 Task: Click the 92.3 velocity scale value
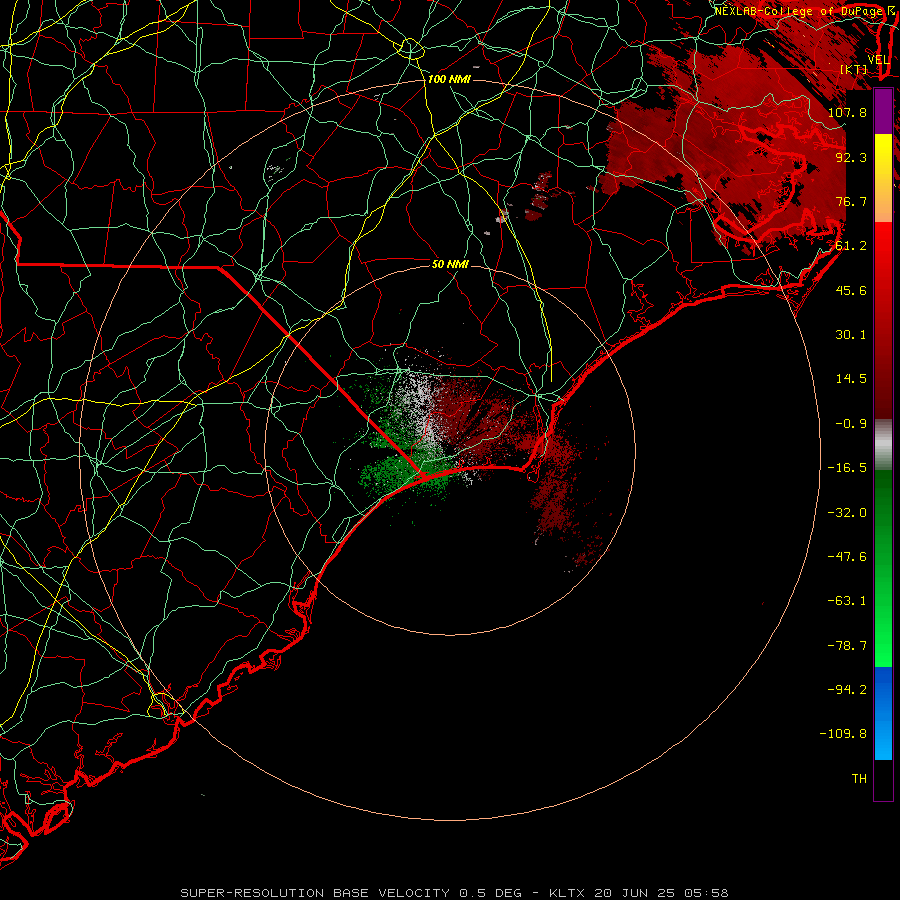[x=851, y=157]
